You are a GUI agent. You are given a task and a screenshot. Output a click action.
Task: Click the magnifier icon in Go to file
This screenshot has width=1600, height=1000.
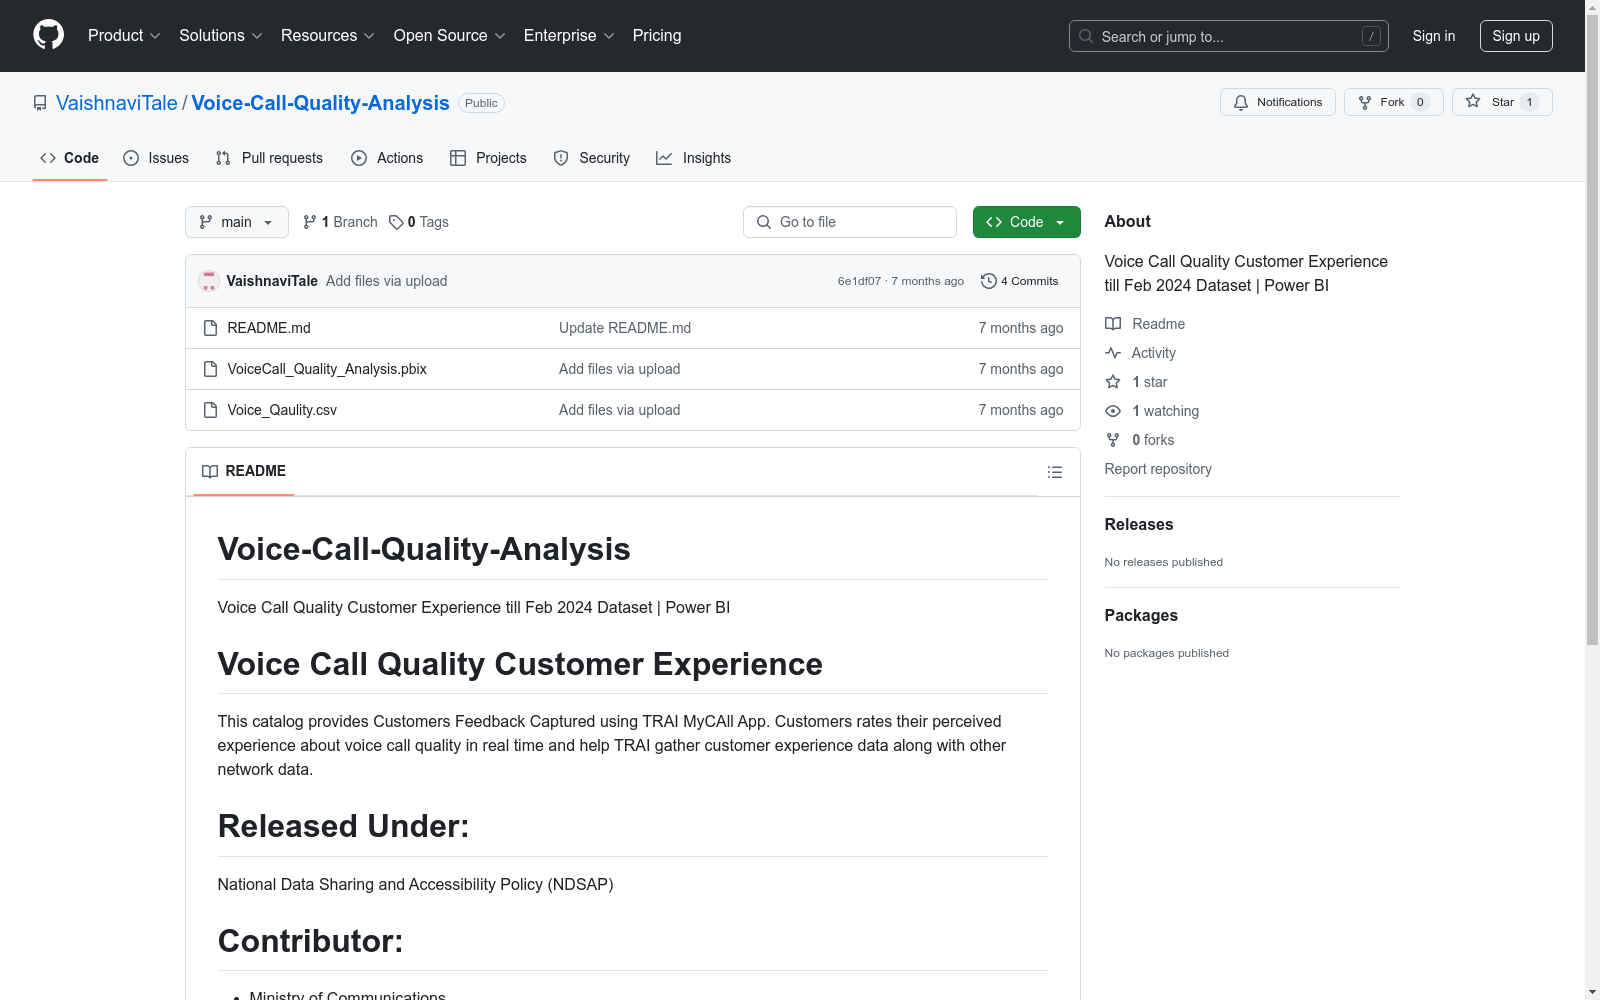point(764,222)
